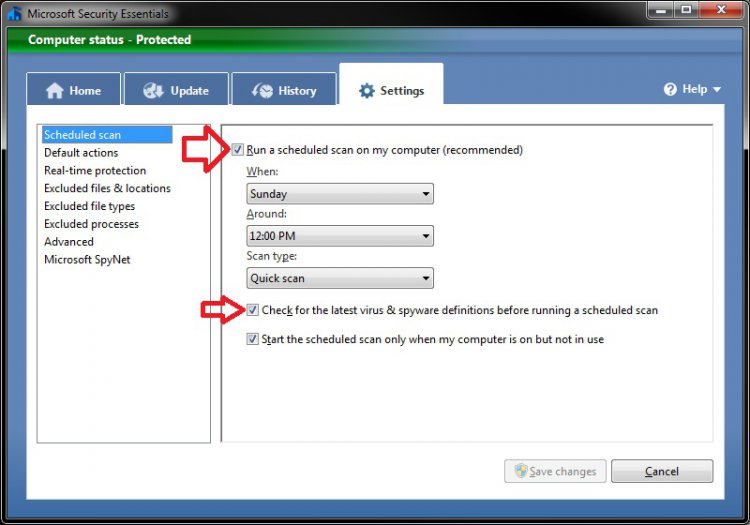The width and height of the screenshot is (750, 525).
Task: Click the clock icon on History tab
Action: pos(263,90)
